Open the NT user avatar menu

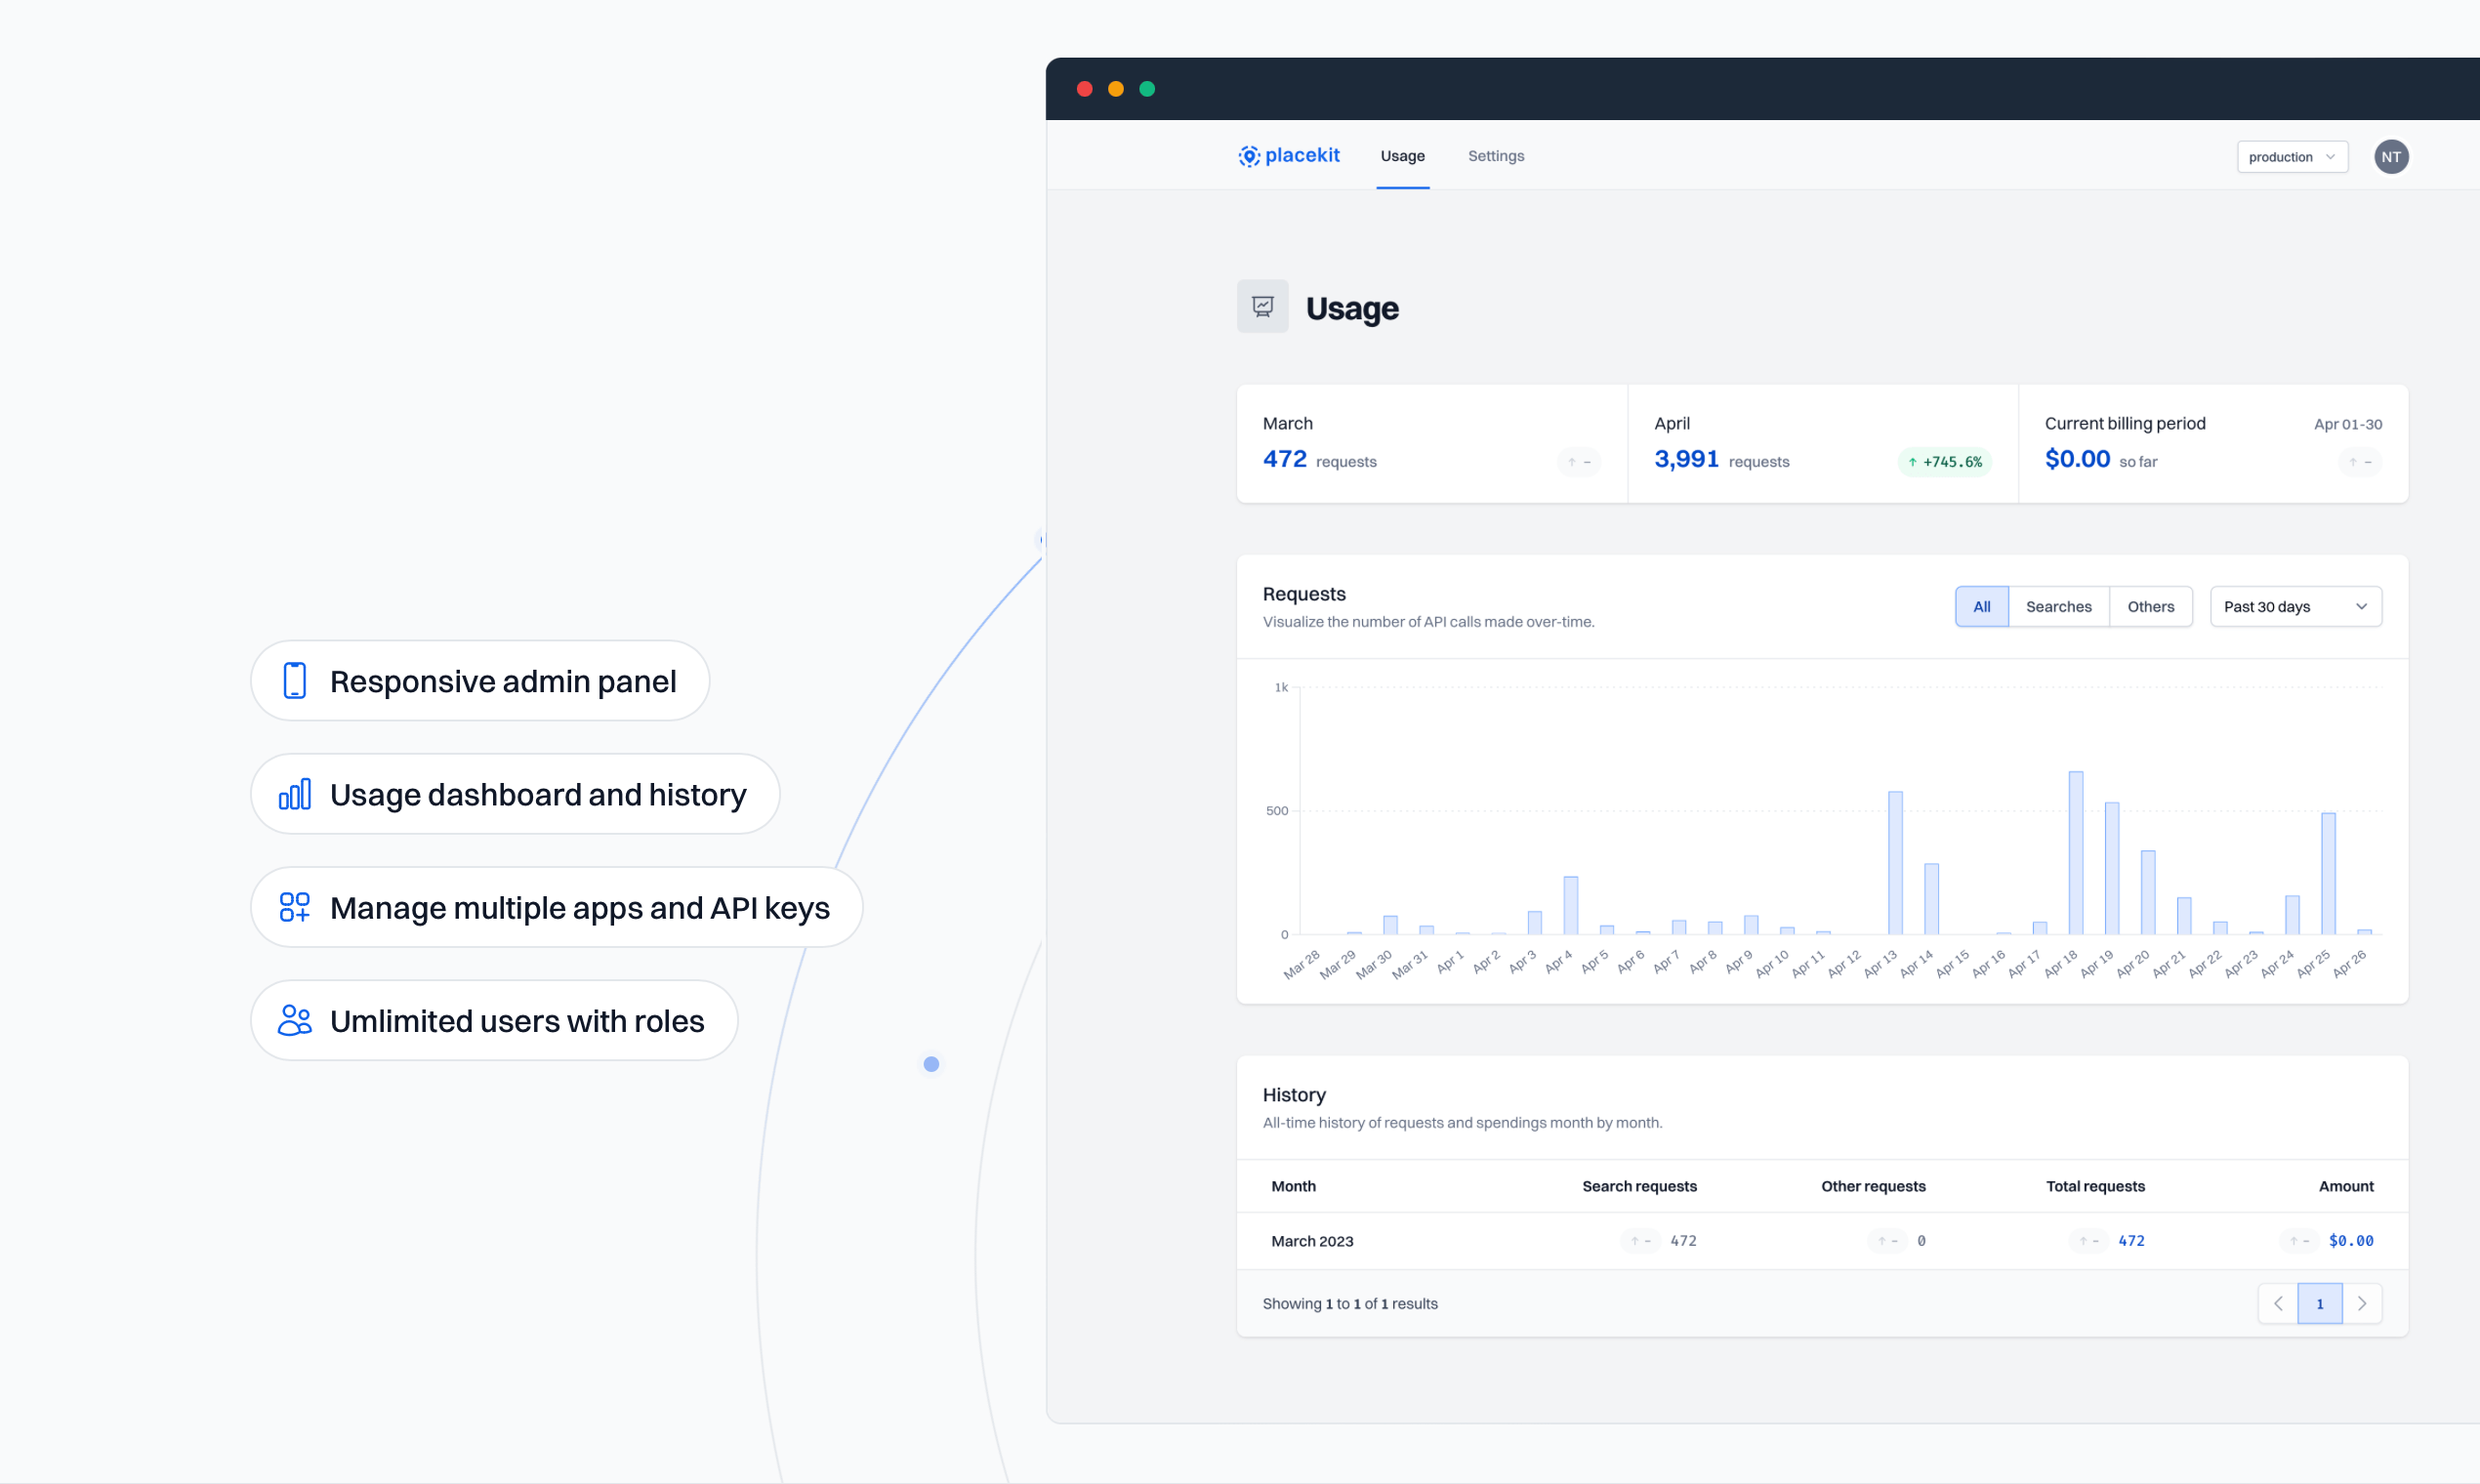[x=2390, y=157]
